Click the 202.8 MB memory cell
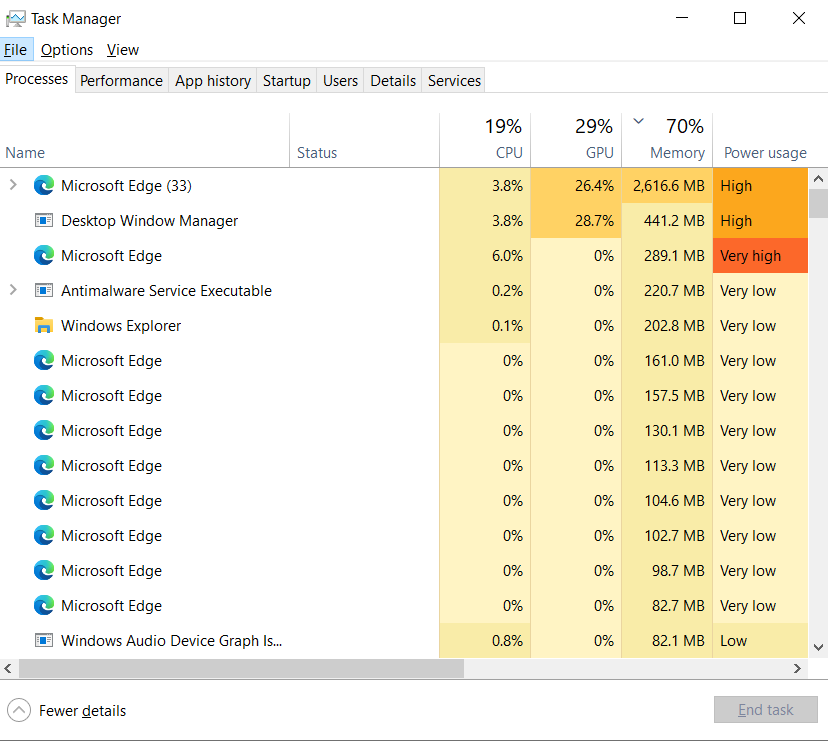 (x=667, y=325)
